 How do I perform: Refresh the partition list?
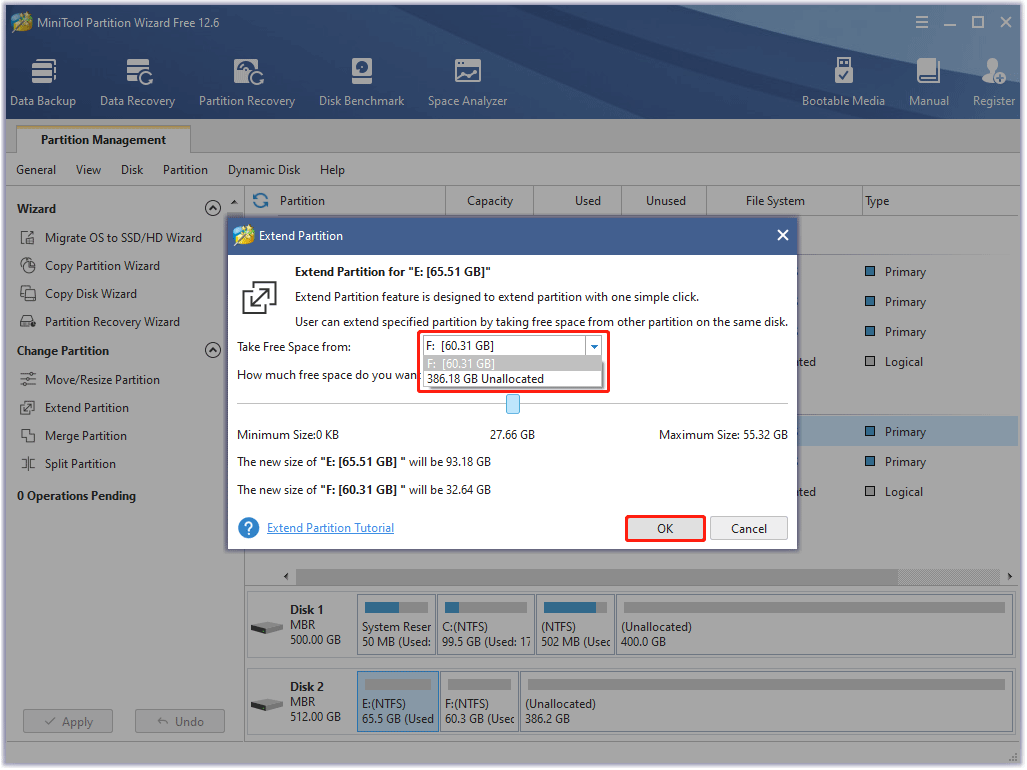click(260, 200)
